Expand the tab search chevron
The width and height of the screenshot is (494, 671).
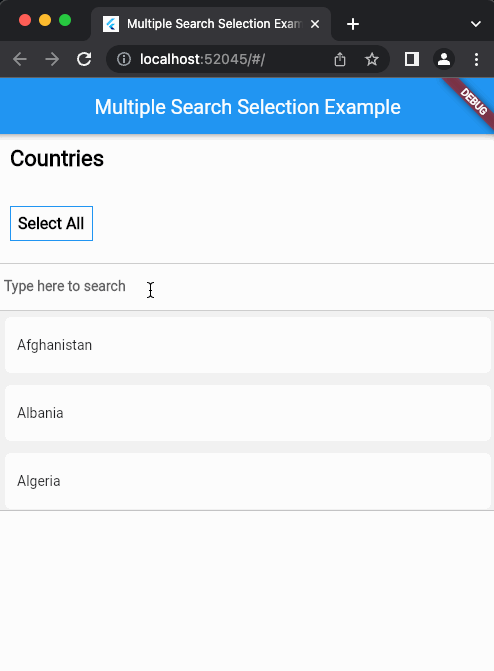click(x=476, y=24)
